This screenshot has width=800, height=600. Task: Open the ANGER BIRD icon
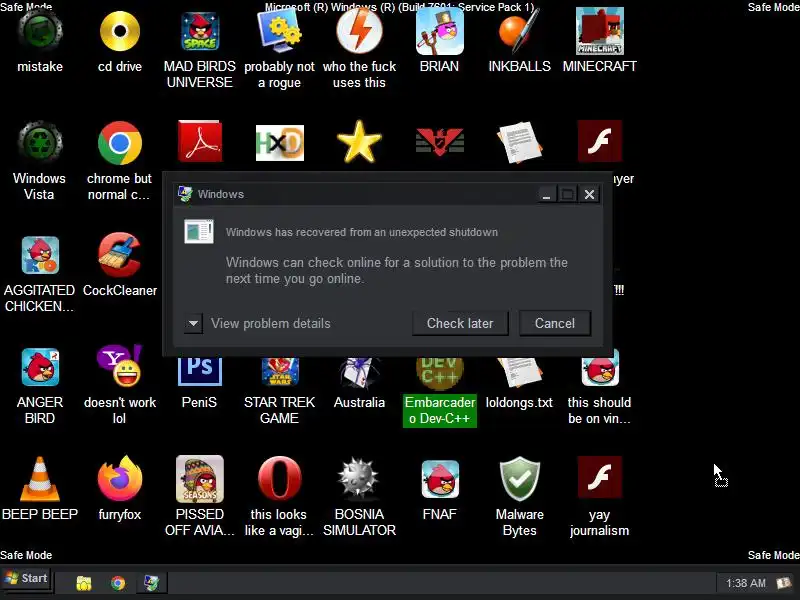tap(40, 367)
